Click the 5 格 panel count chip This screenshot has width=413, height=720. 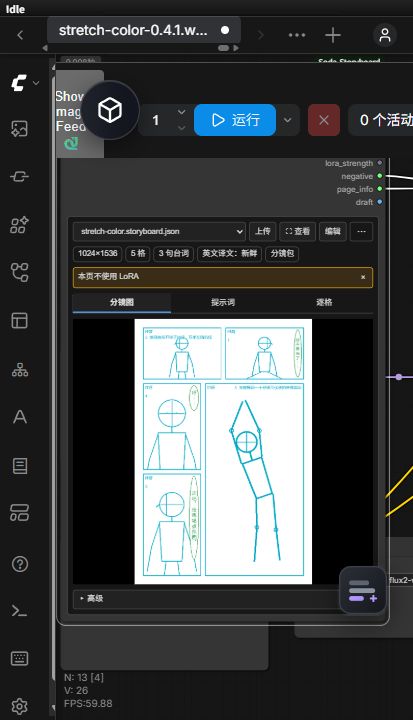pos(138,253)
